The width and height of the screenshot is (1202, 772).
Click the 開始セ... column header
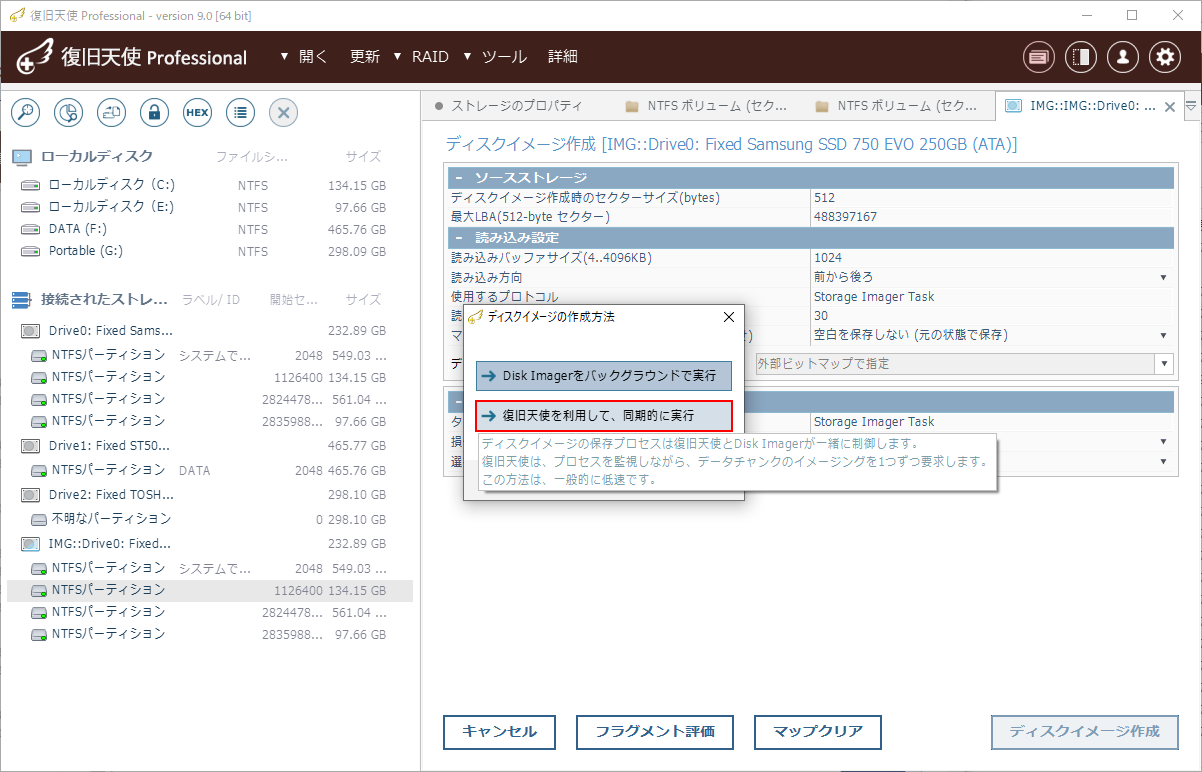click(294, 300)
